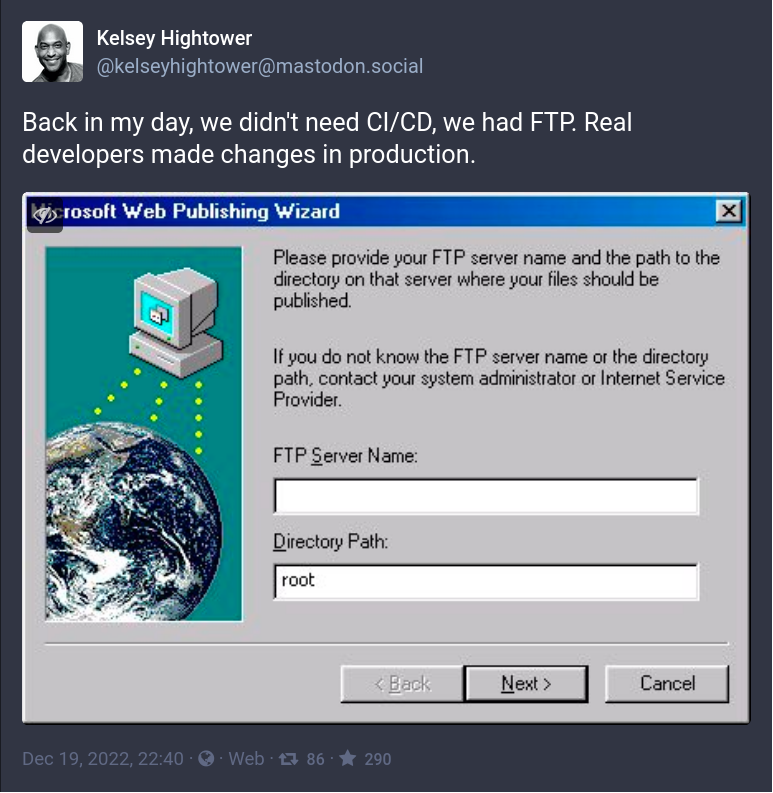Click the Cancel button in the wizard
The width and height of the screenshot is (773, 793).
(x=667, y=684)
